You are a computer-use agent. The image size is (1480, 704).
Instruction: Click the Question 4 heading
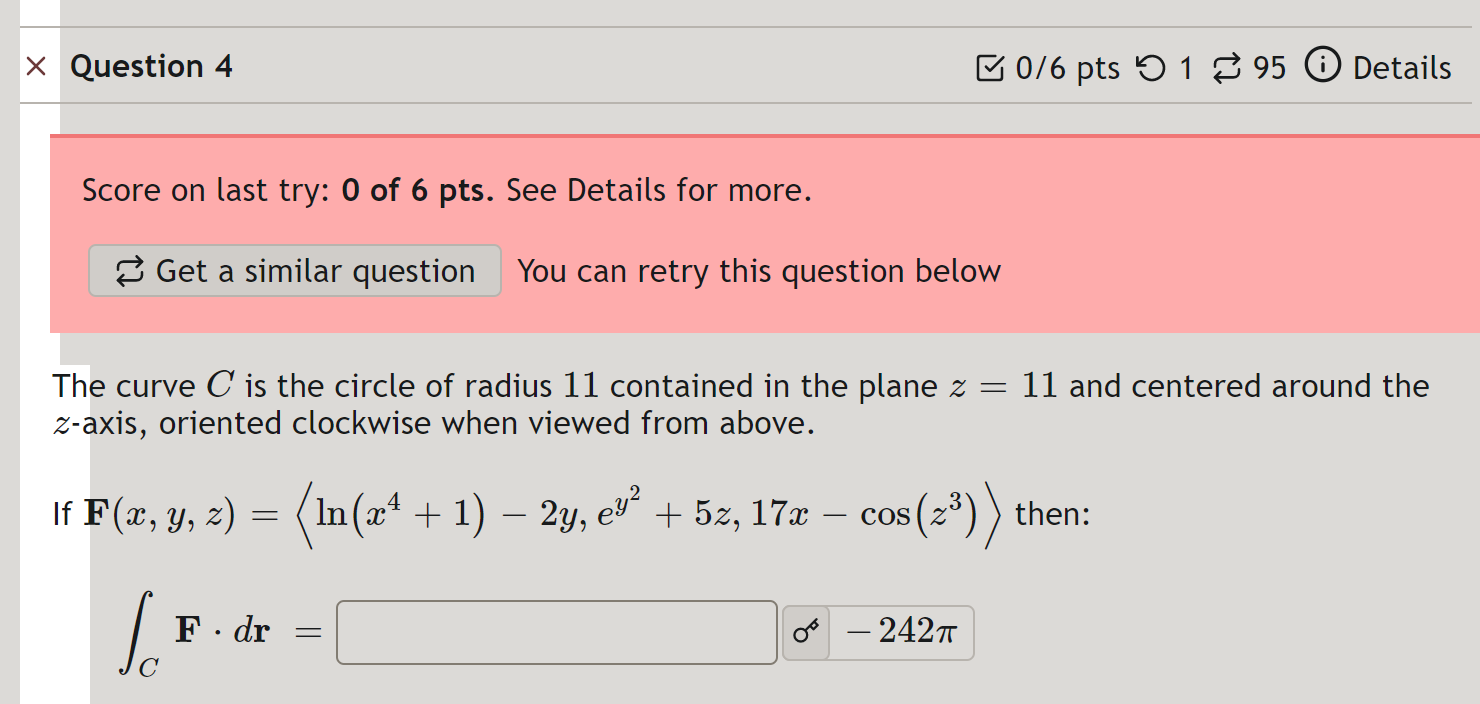[x=151, y=66]
